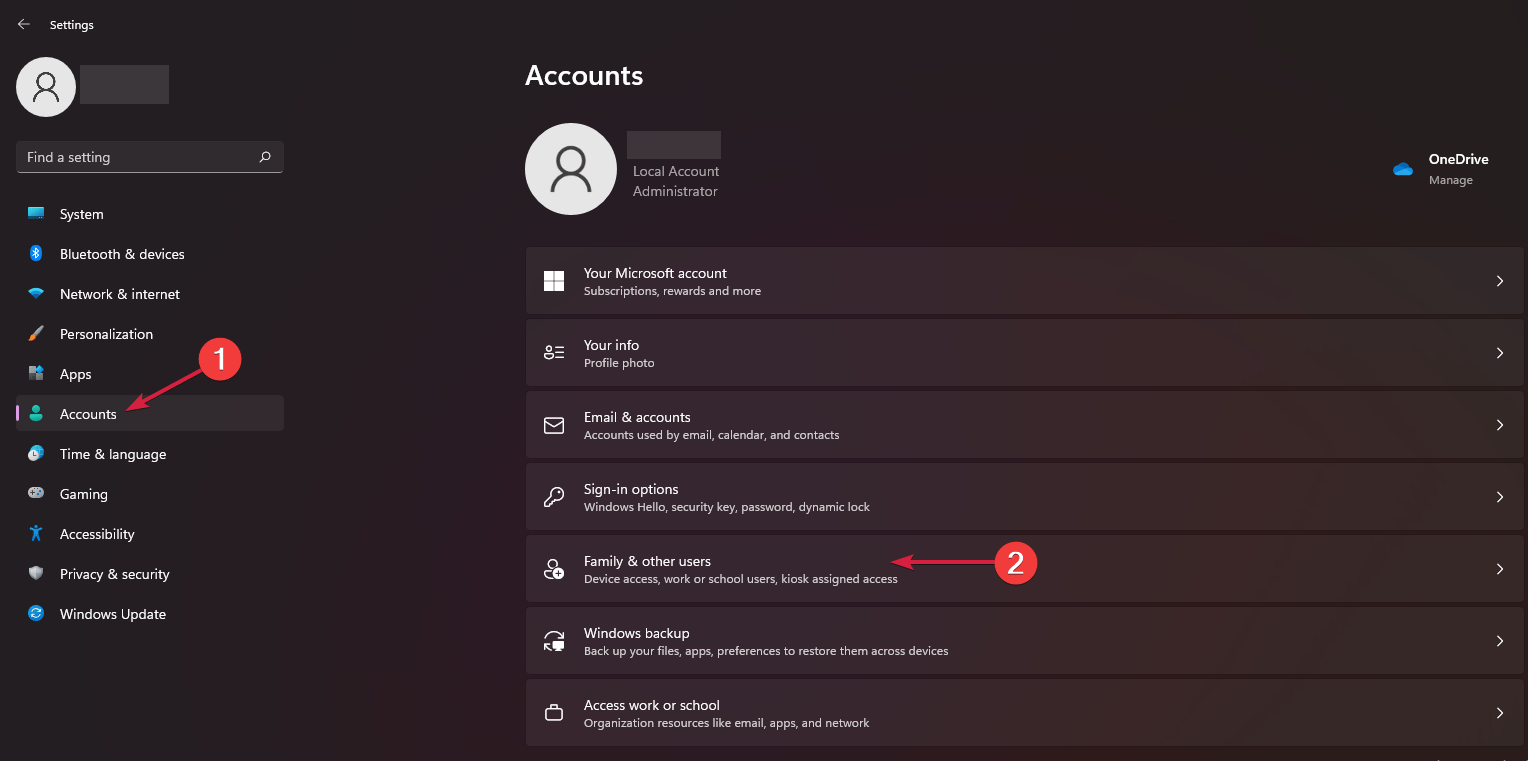Select Network & internet in sidebar

click(x=150, y=294)
